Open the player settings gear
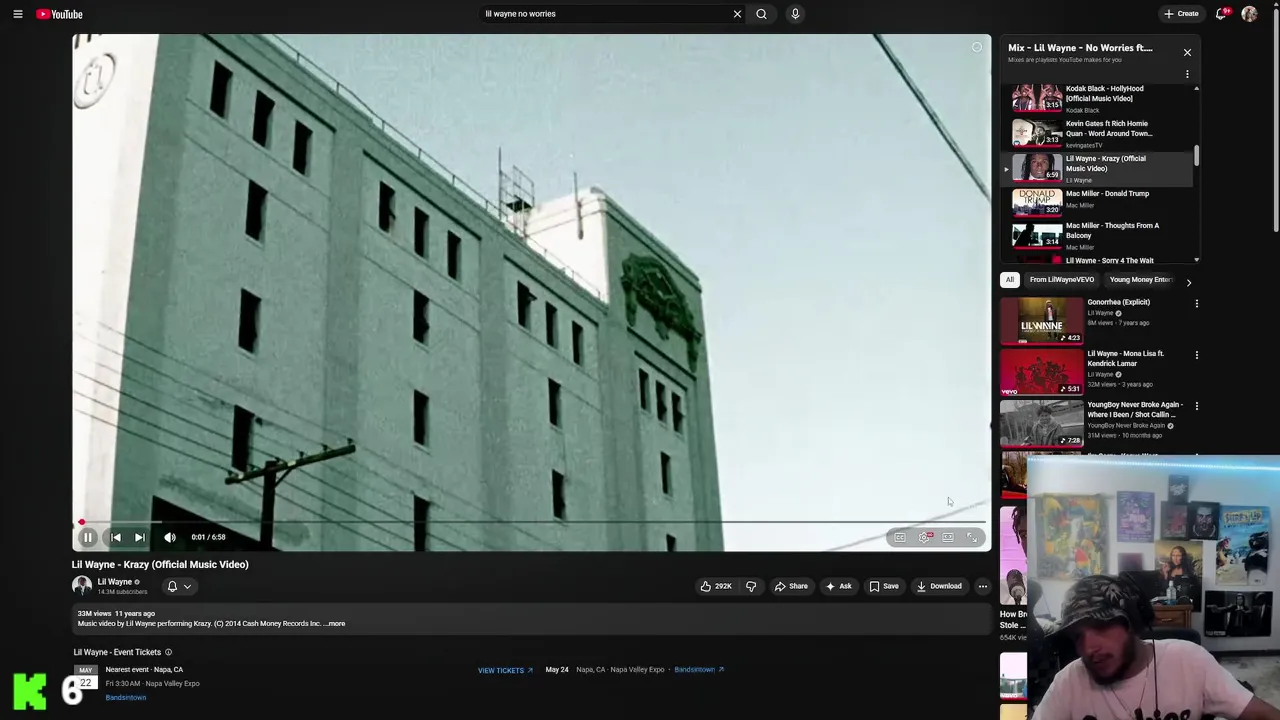Screen dimensions: 1280x720 (925, 537)
